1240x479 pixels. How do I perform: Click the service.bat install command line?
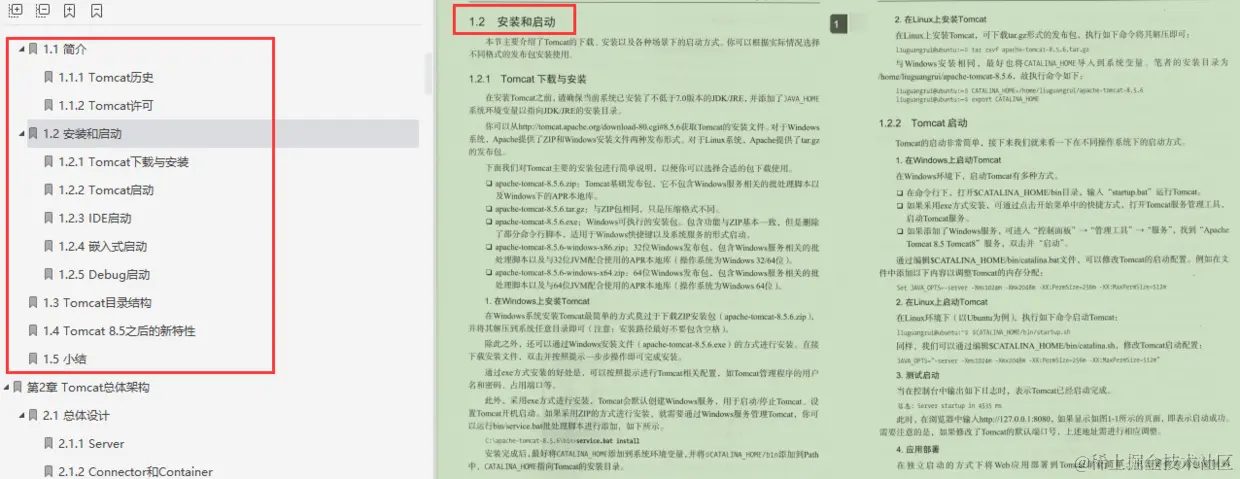pos(563,440)
